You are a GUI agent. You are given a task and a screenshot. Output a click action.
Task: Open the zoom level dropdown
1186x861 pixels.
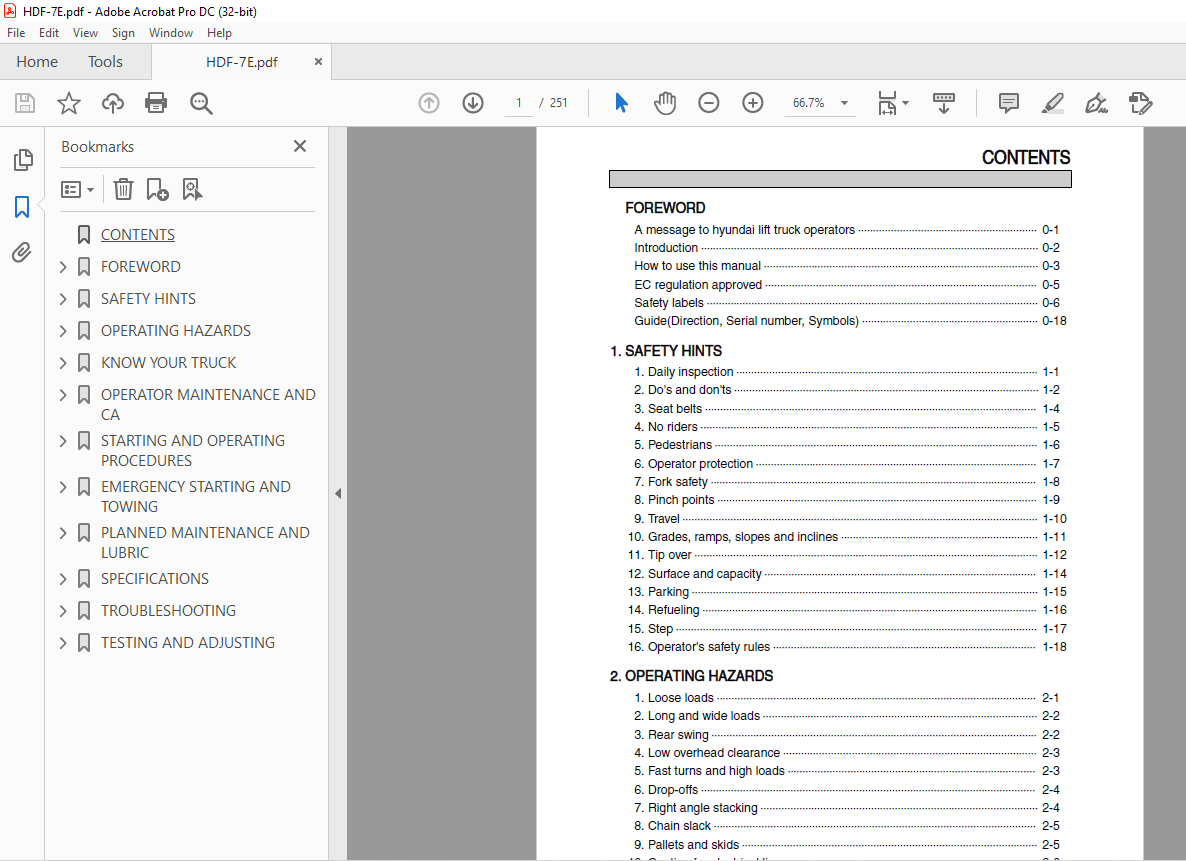844,103
